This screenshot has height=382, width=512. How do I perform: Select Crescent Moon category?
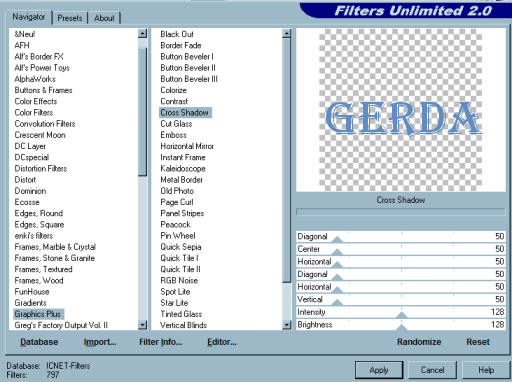pos(40,135)
